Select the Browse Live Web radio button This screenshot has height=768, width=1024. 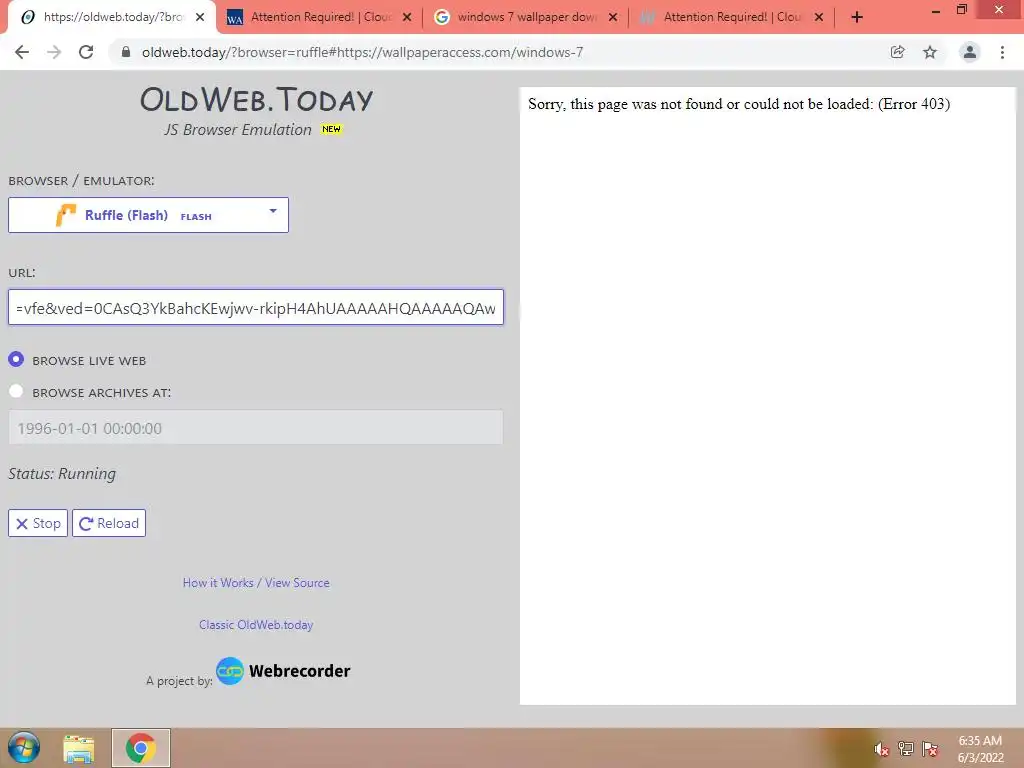16,359
